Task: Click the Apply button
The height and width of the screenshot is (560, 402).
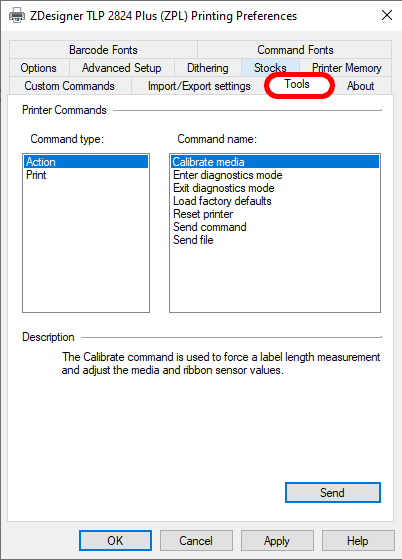Action: pos(277,540)
